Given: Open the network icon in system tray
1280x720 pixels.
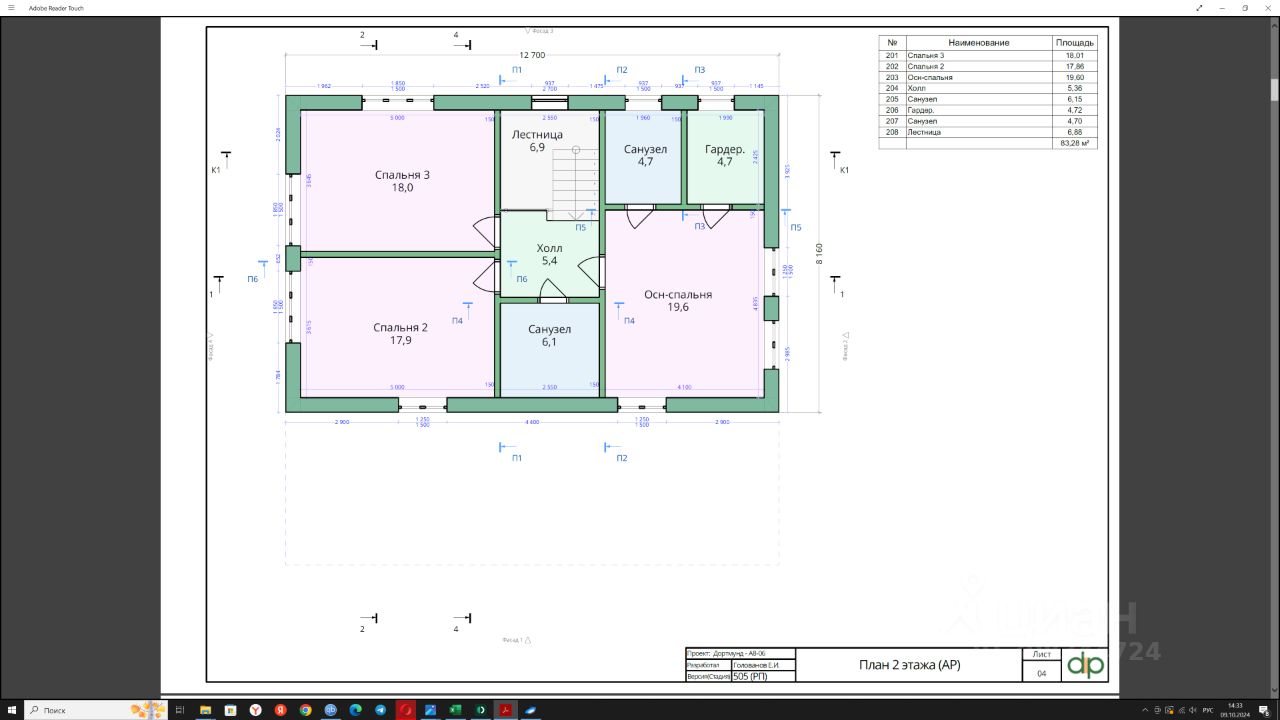Looking at the screenshot, I should pyautogui.click(x=1181, y=710).
